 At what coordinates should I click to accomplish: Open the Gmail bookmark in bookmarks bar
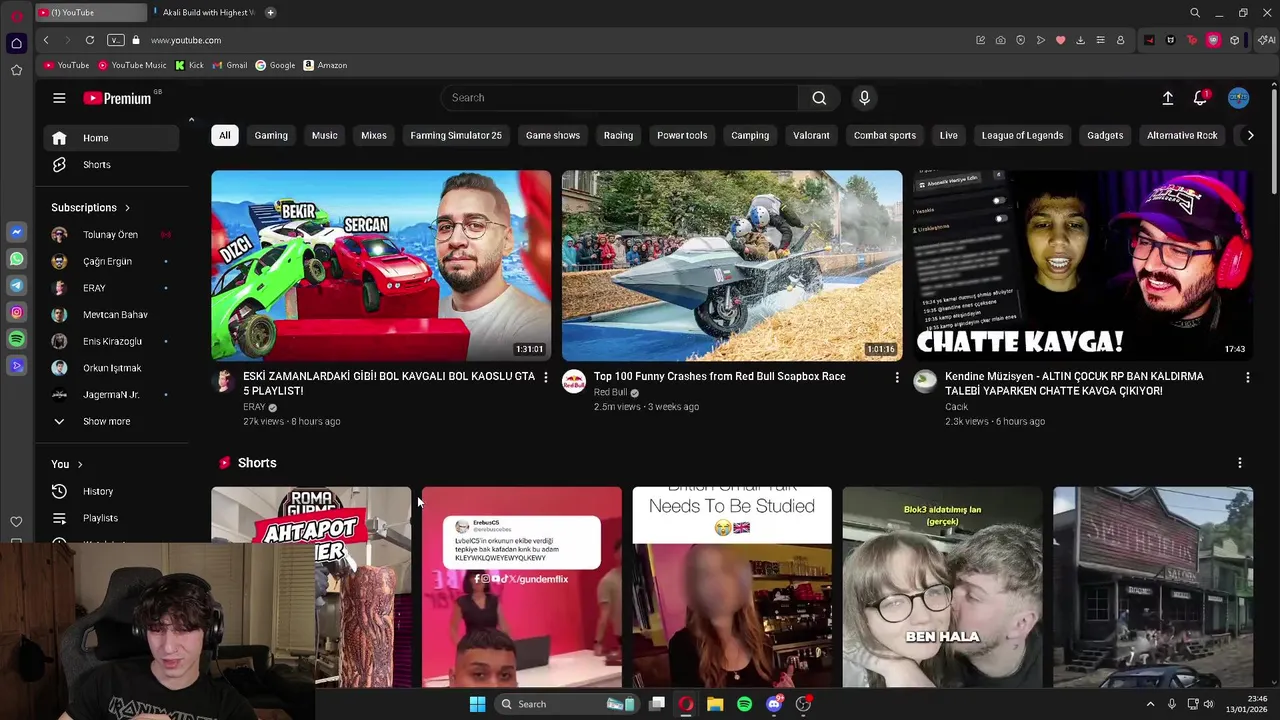coord(228,65)
